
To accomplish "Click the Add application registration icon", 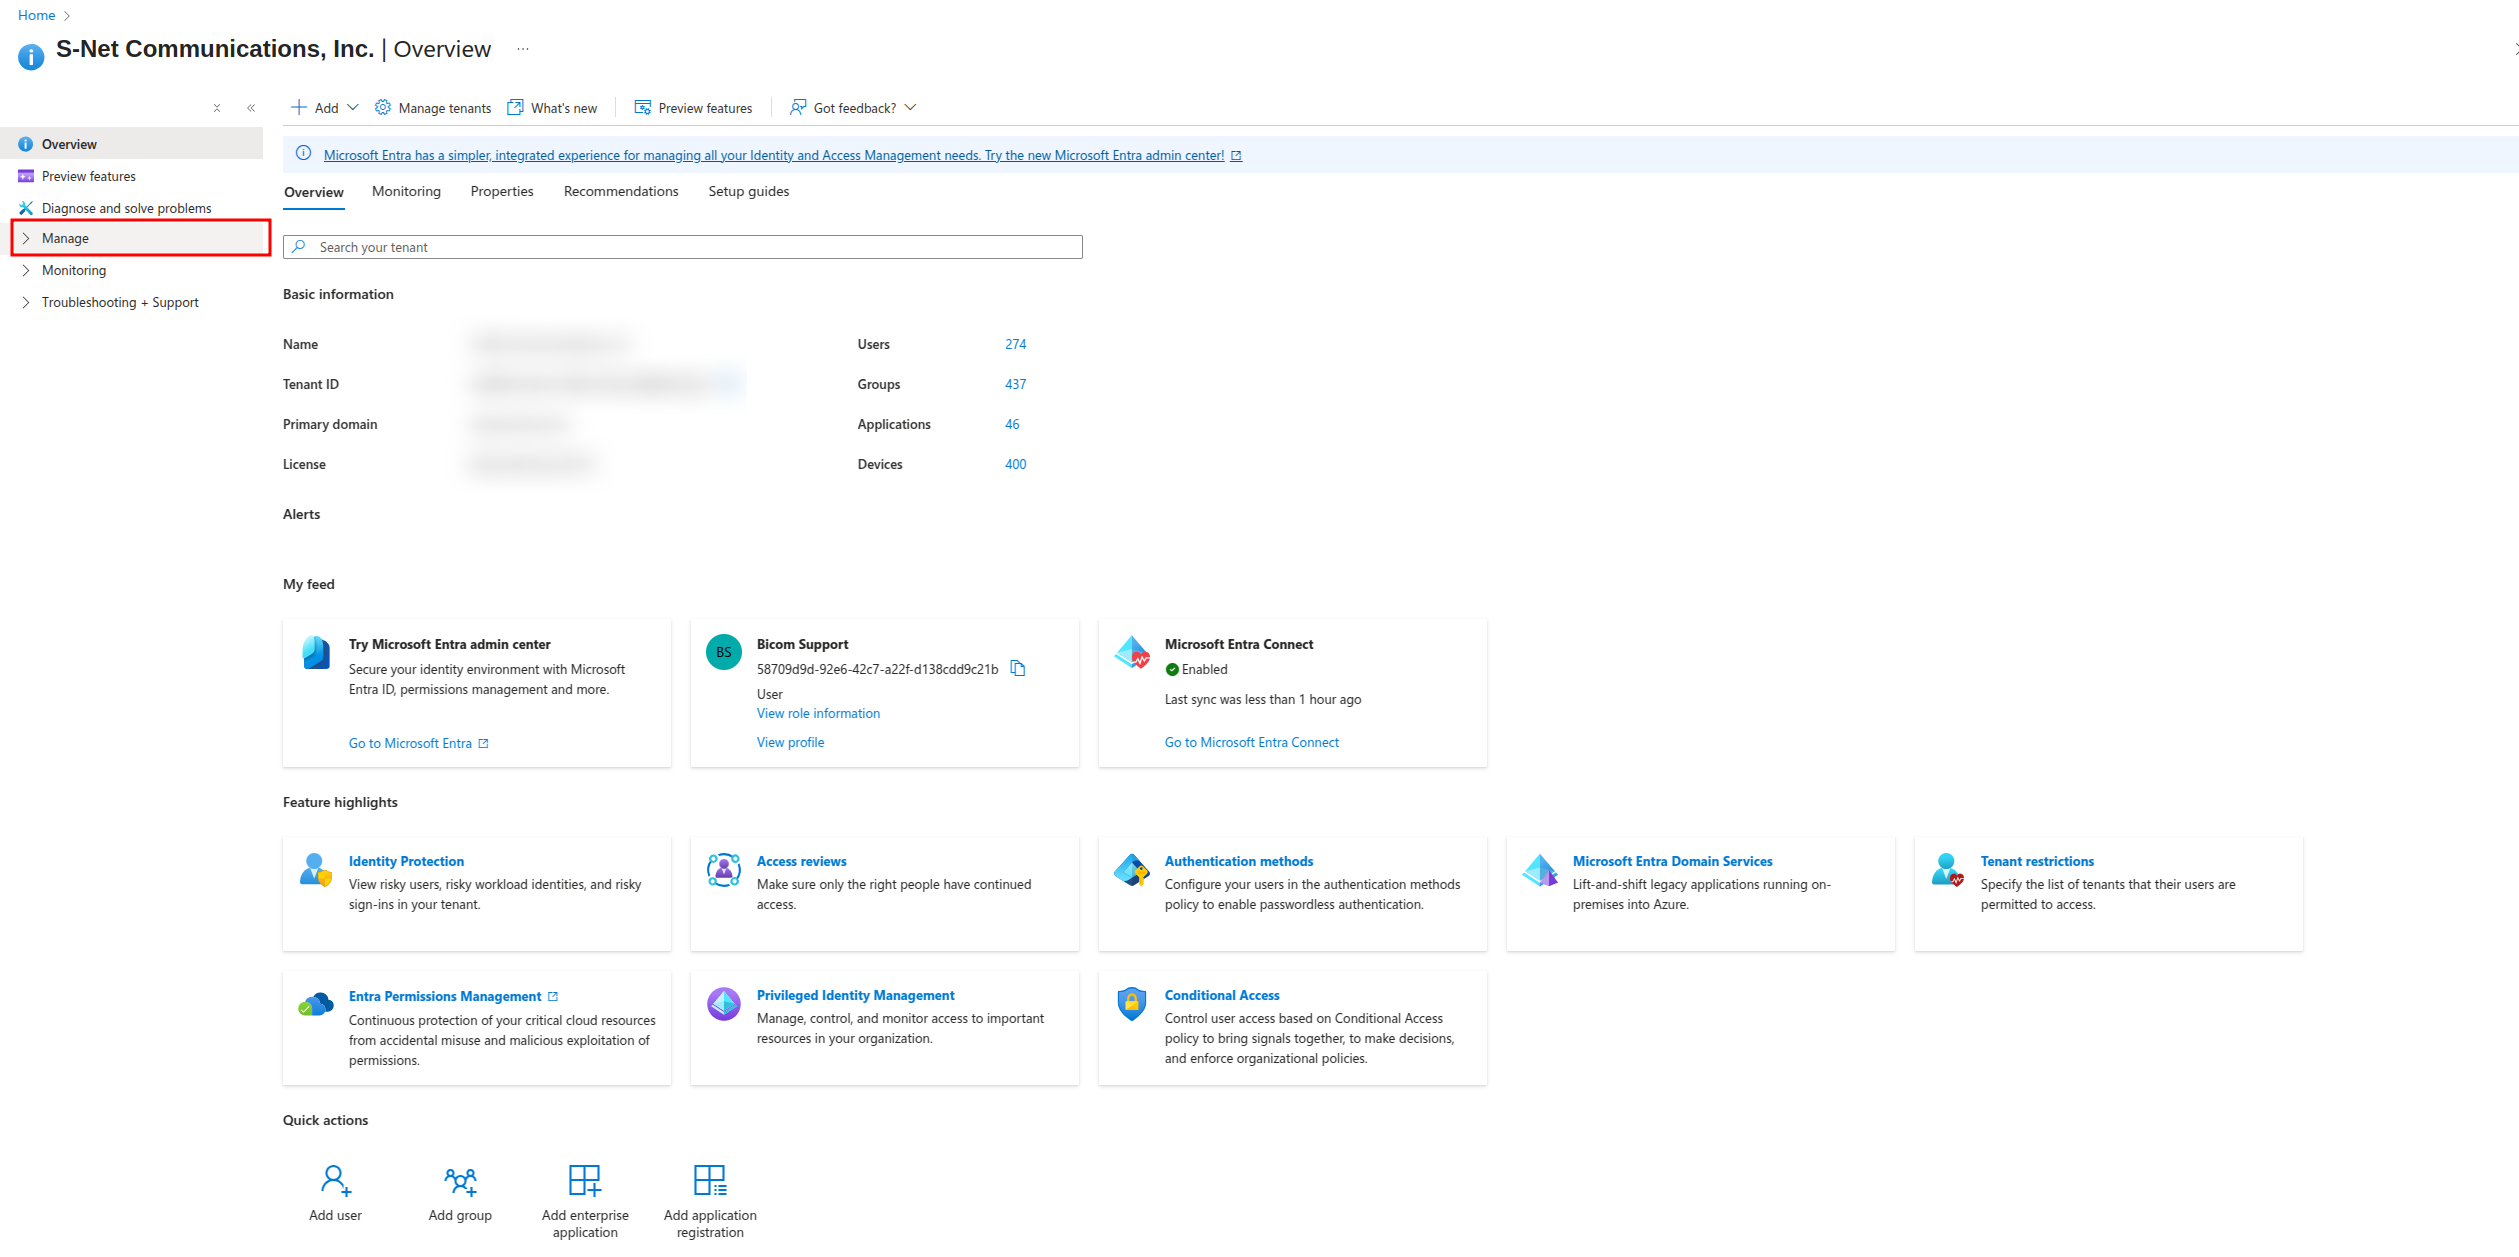I will point(710,1180).
